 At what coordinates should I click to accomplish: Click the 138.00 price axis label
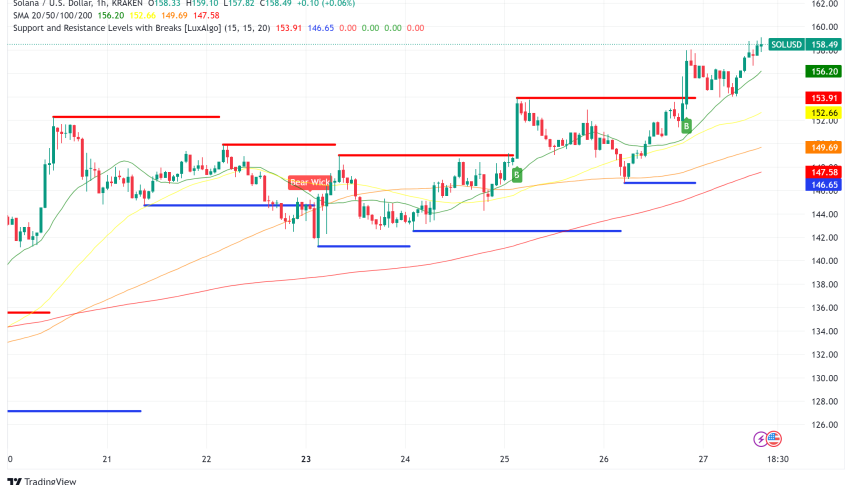point(825,285)
